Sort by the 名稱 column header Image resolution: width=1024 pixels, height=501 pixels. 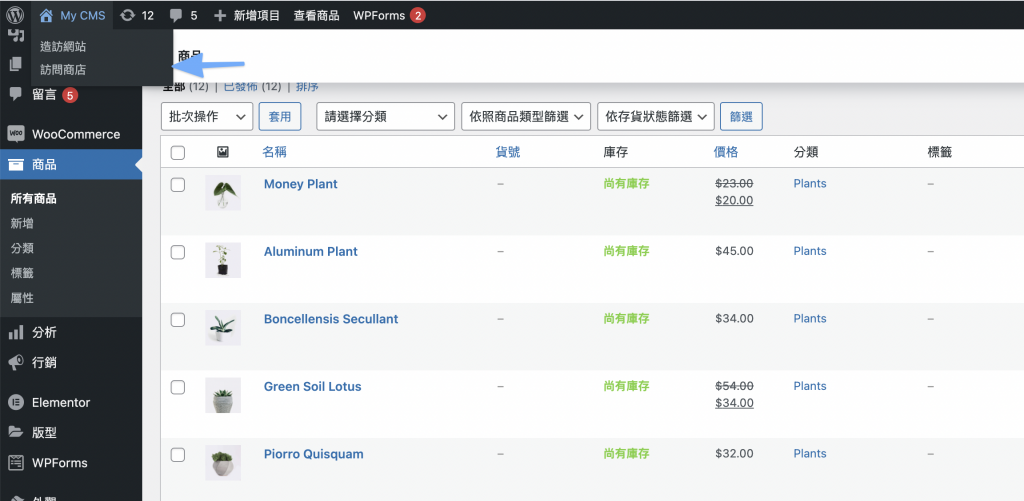click(274, 152)
